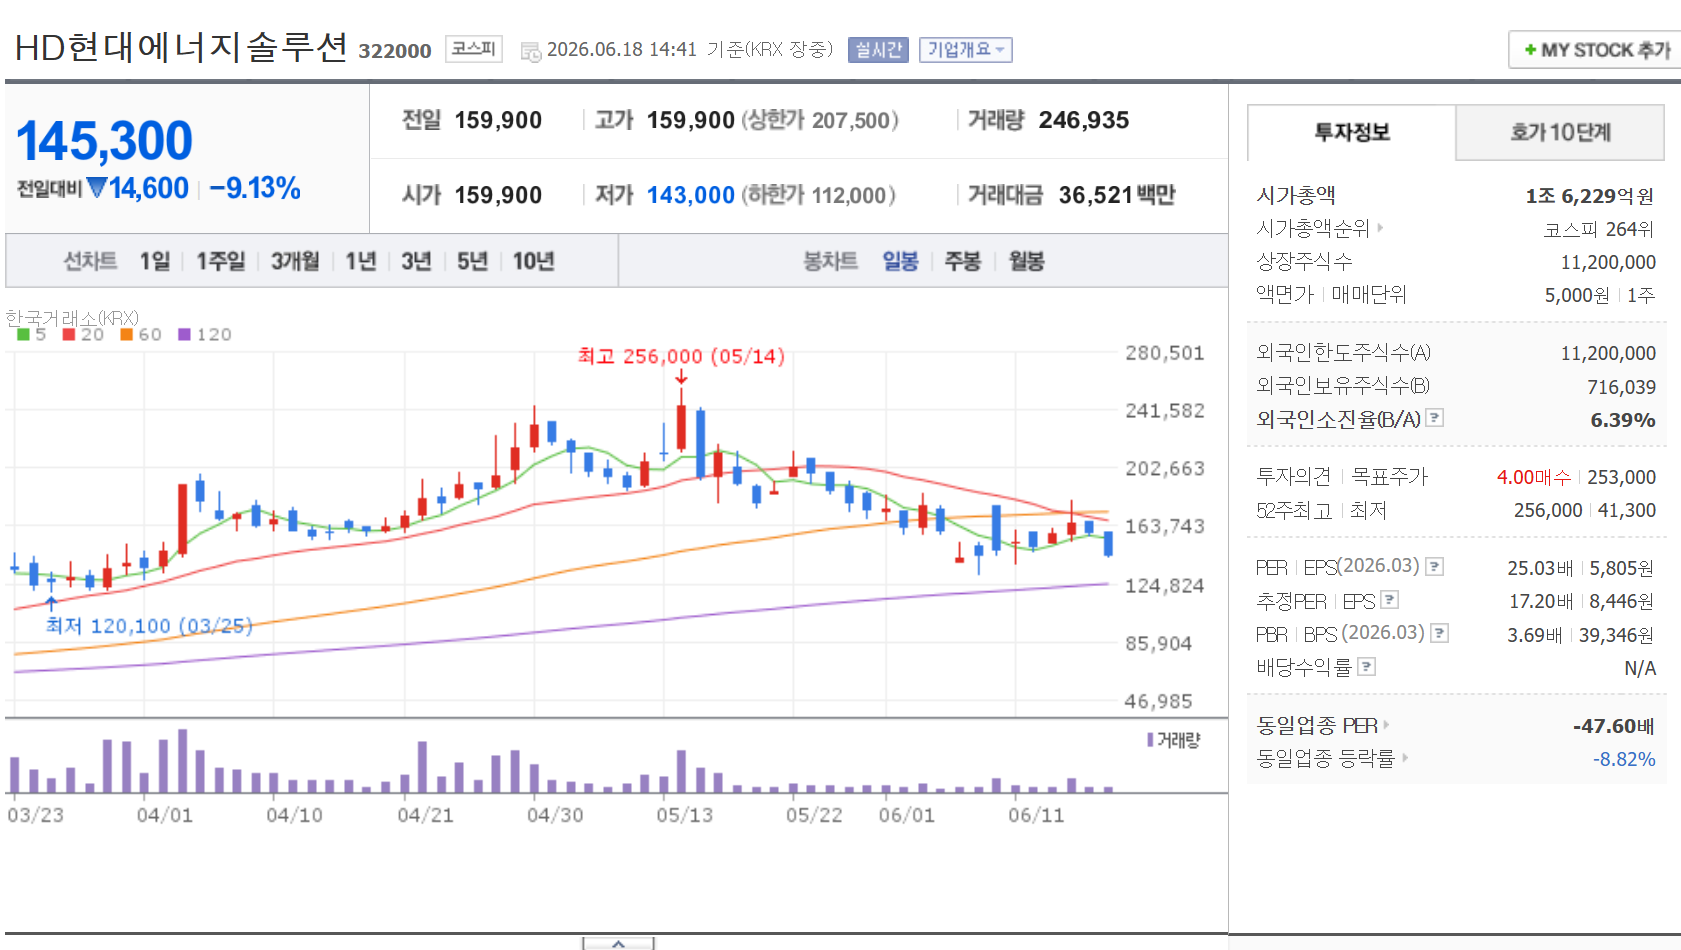Viewport: 1681px width, 950px height.
Task: Show the 주봉 candlestick chart
Action: (963, 261)
